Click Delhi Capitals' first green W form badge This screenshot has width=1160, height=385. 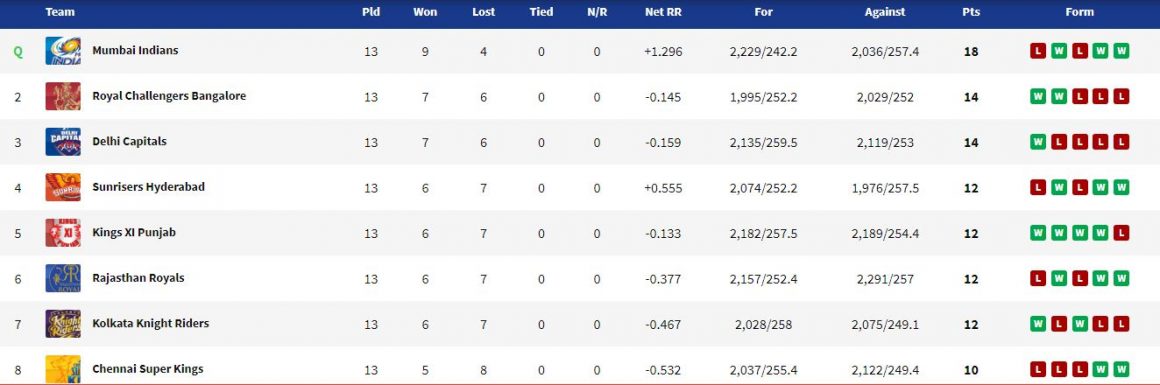[x=1038, y=141]
